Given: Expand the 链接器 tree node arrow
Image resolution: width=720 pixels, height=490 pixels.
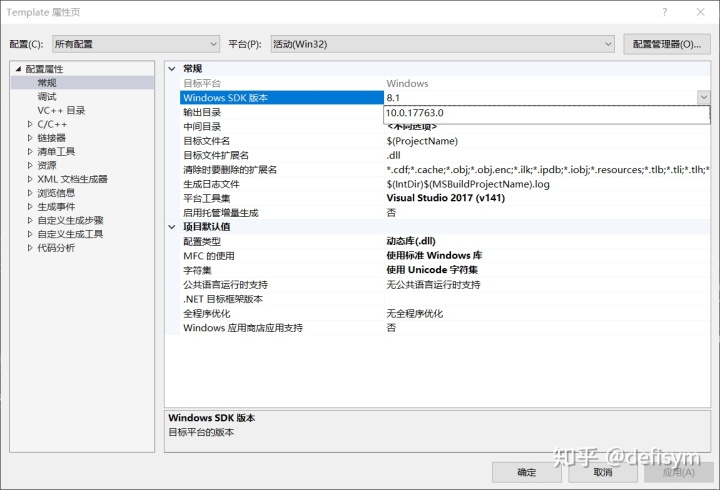Looking at the screenshot, I should pyautogui.click(x=30, y=138).
